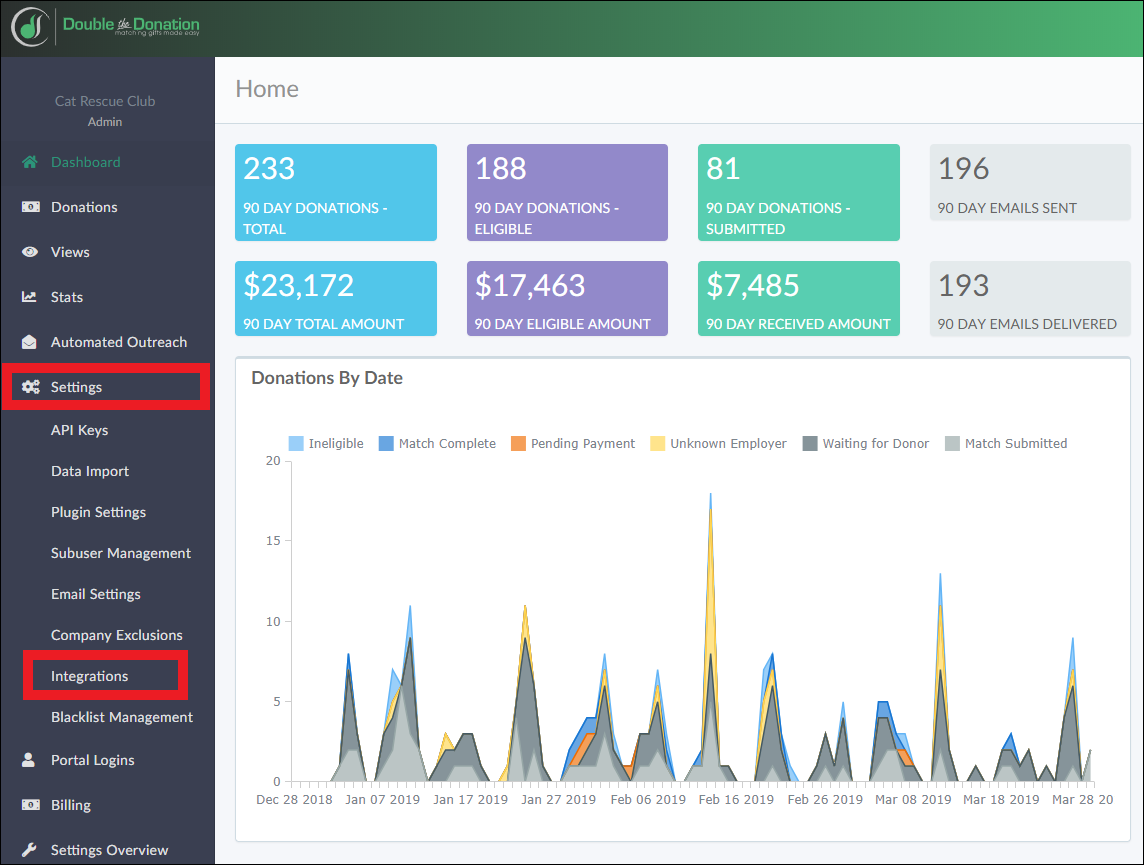The image size is (1144, 865).
Task: Open Settings Overview
Action: click(x=108, y=850)
